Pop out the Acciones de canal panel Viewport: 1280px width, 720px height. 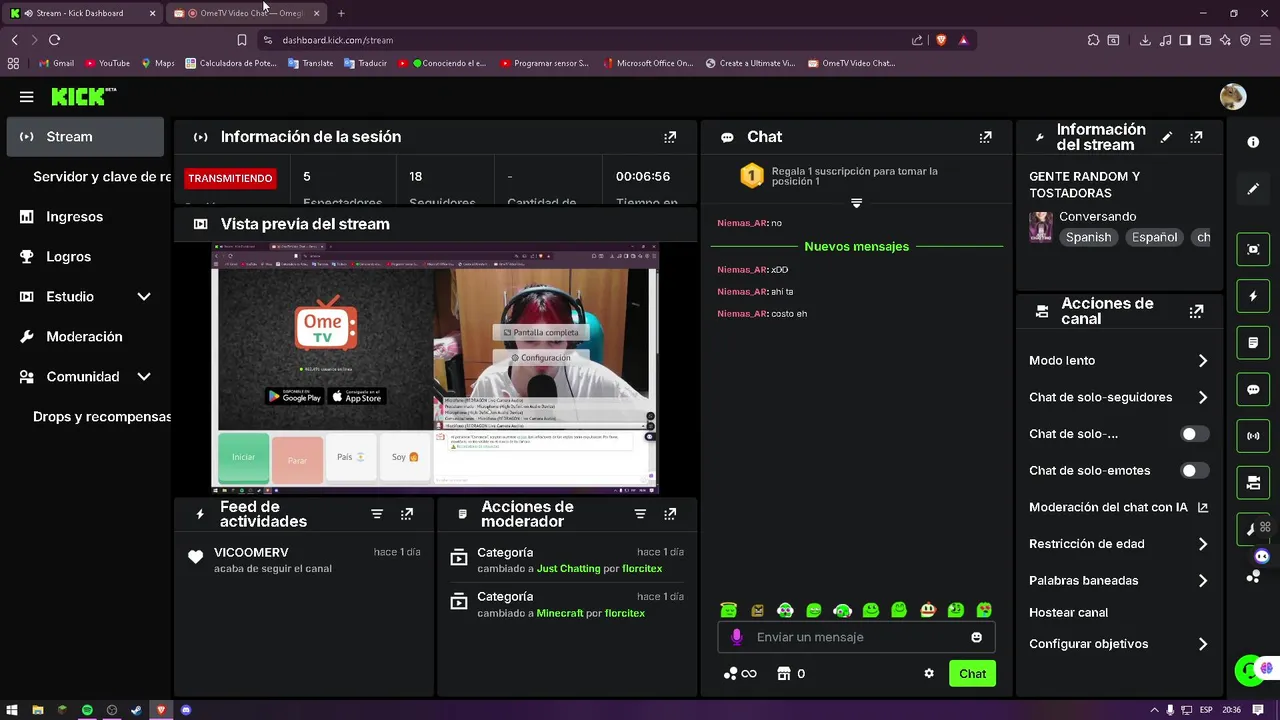click(1196, 311)
